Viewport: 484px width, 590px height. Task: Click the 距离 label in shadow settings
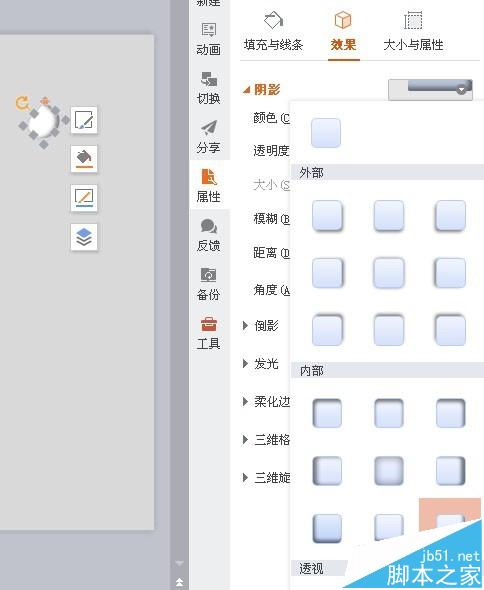click(271, 252)
